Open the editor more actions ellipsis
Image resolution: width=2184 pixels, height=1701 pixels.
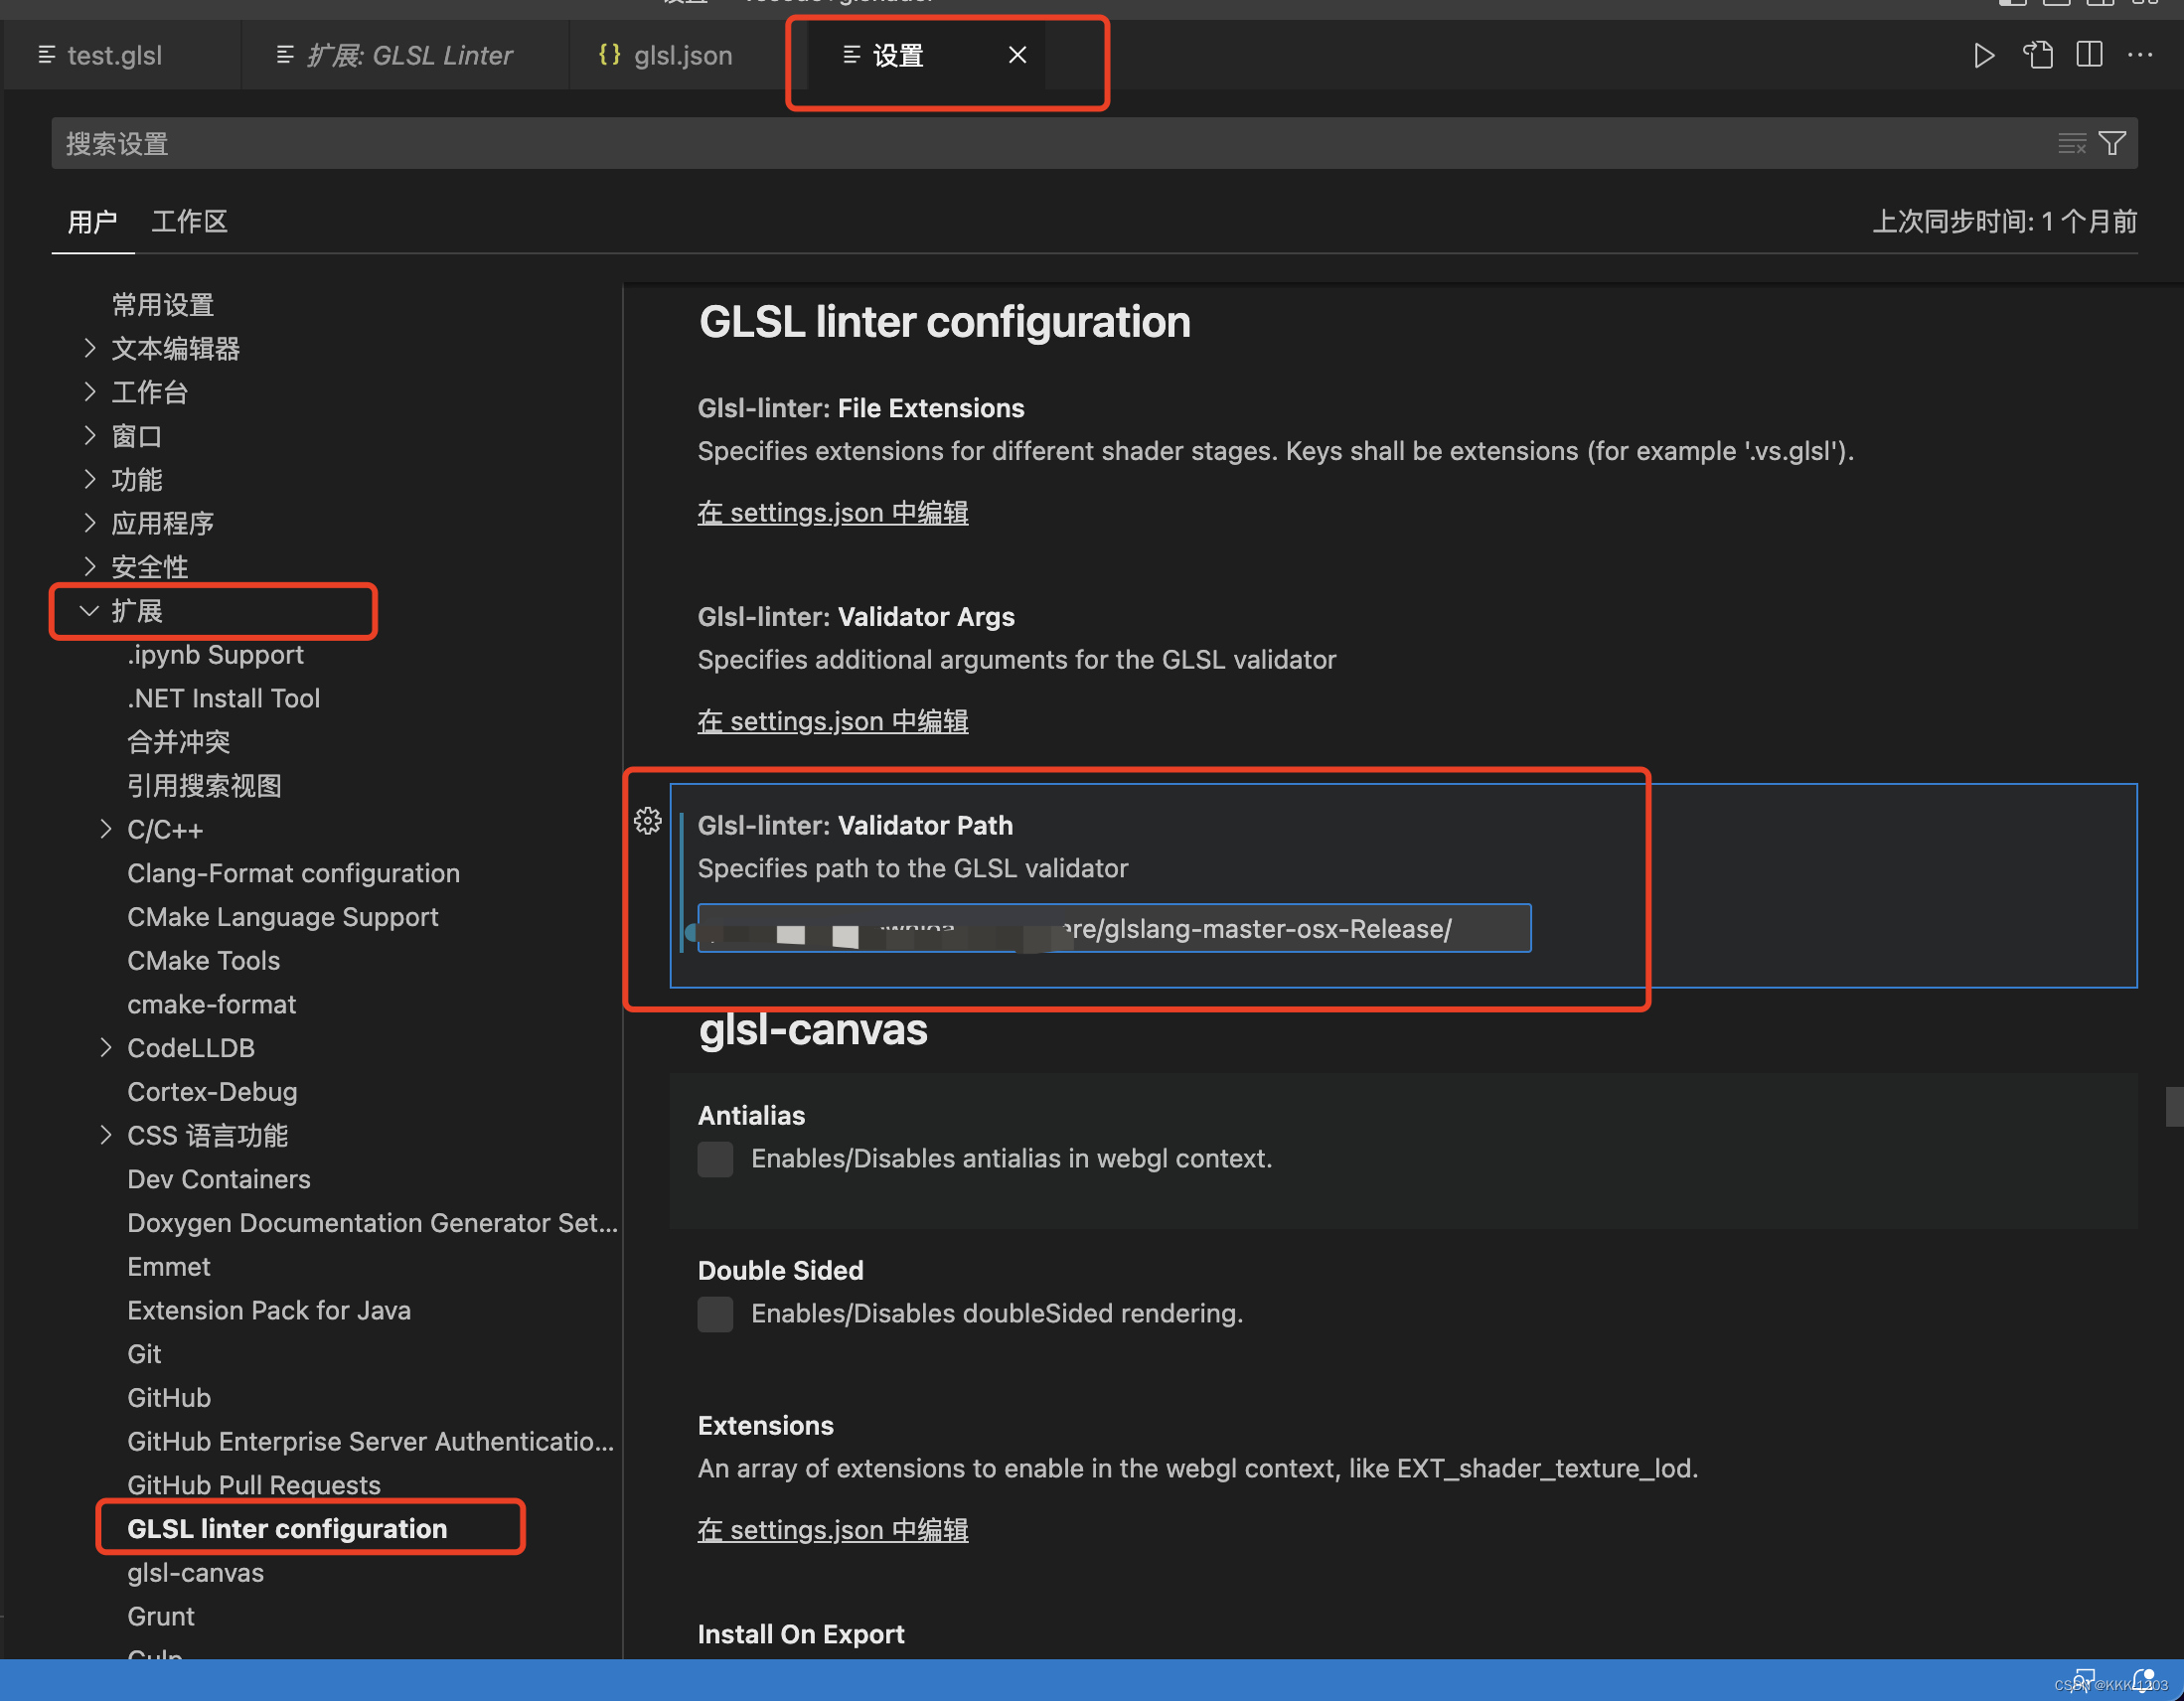(2139, 55)
